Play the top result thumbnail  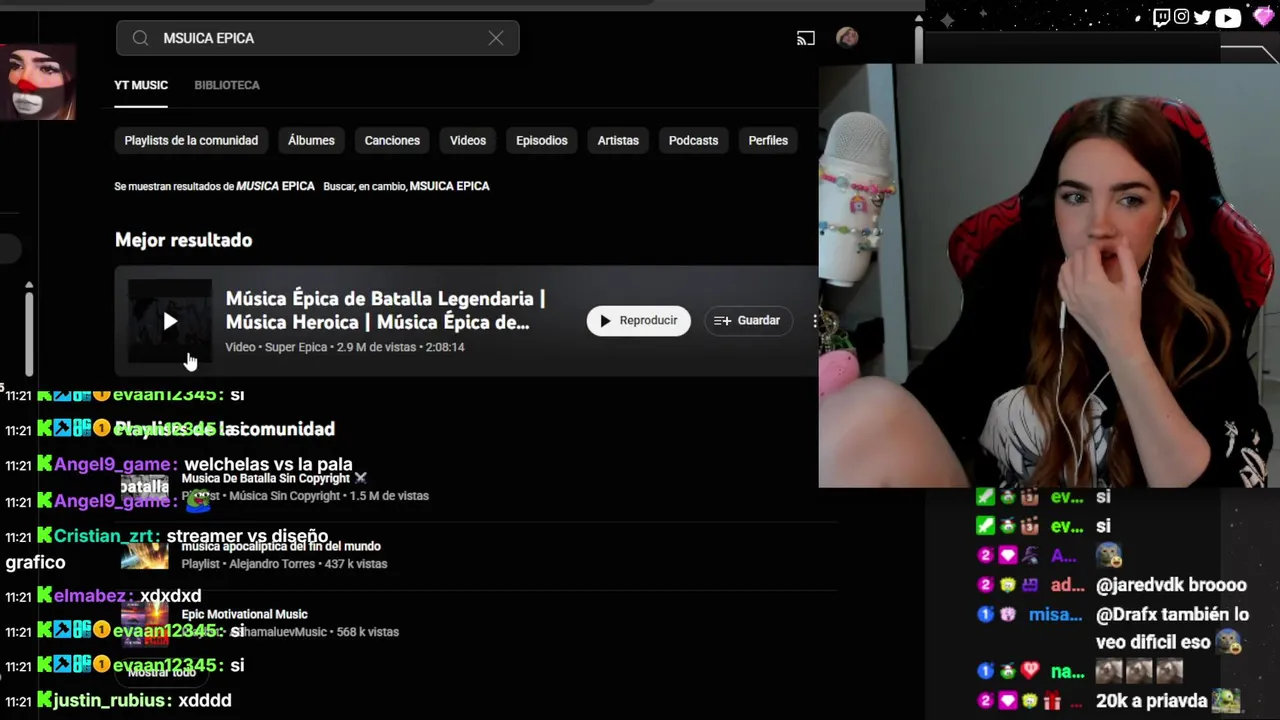[170, 321]
